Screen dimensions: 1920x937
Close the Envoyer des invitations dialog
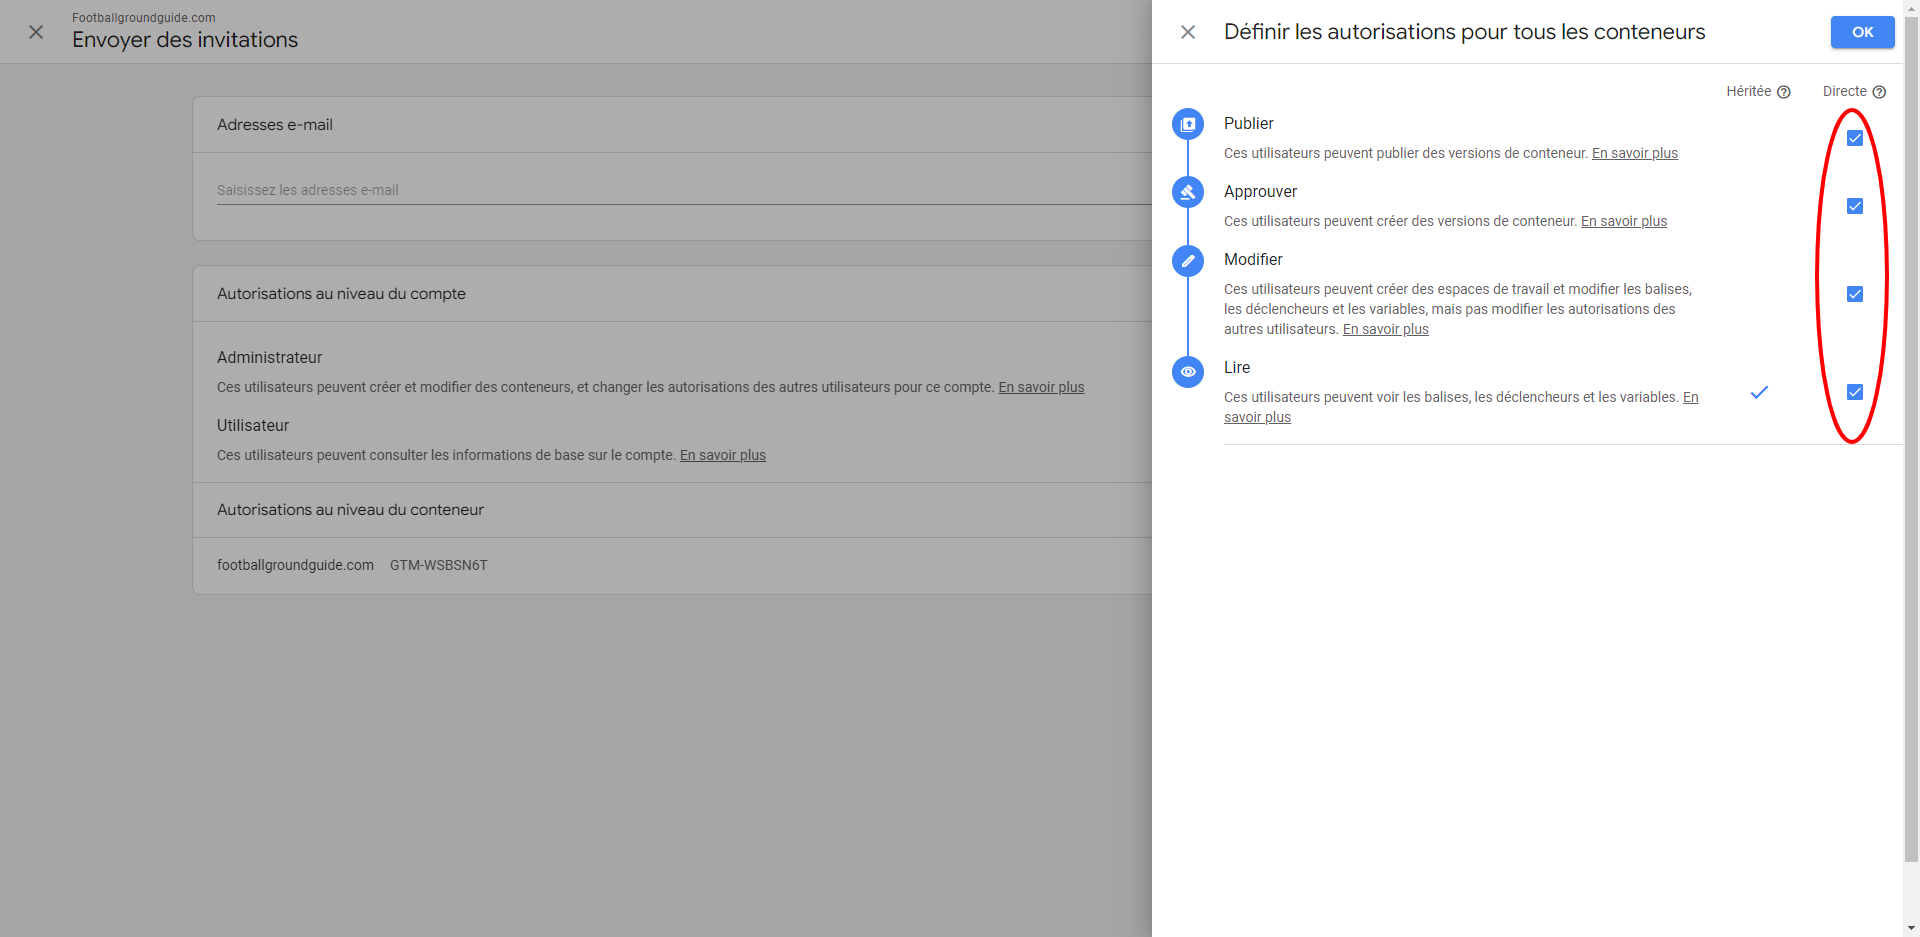tap(36, 32)
